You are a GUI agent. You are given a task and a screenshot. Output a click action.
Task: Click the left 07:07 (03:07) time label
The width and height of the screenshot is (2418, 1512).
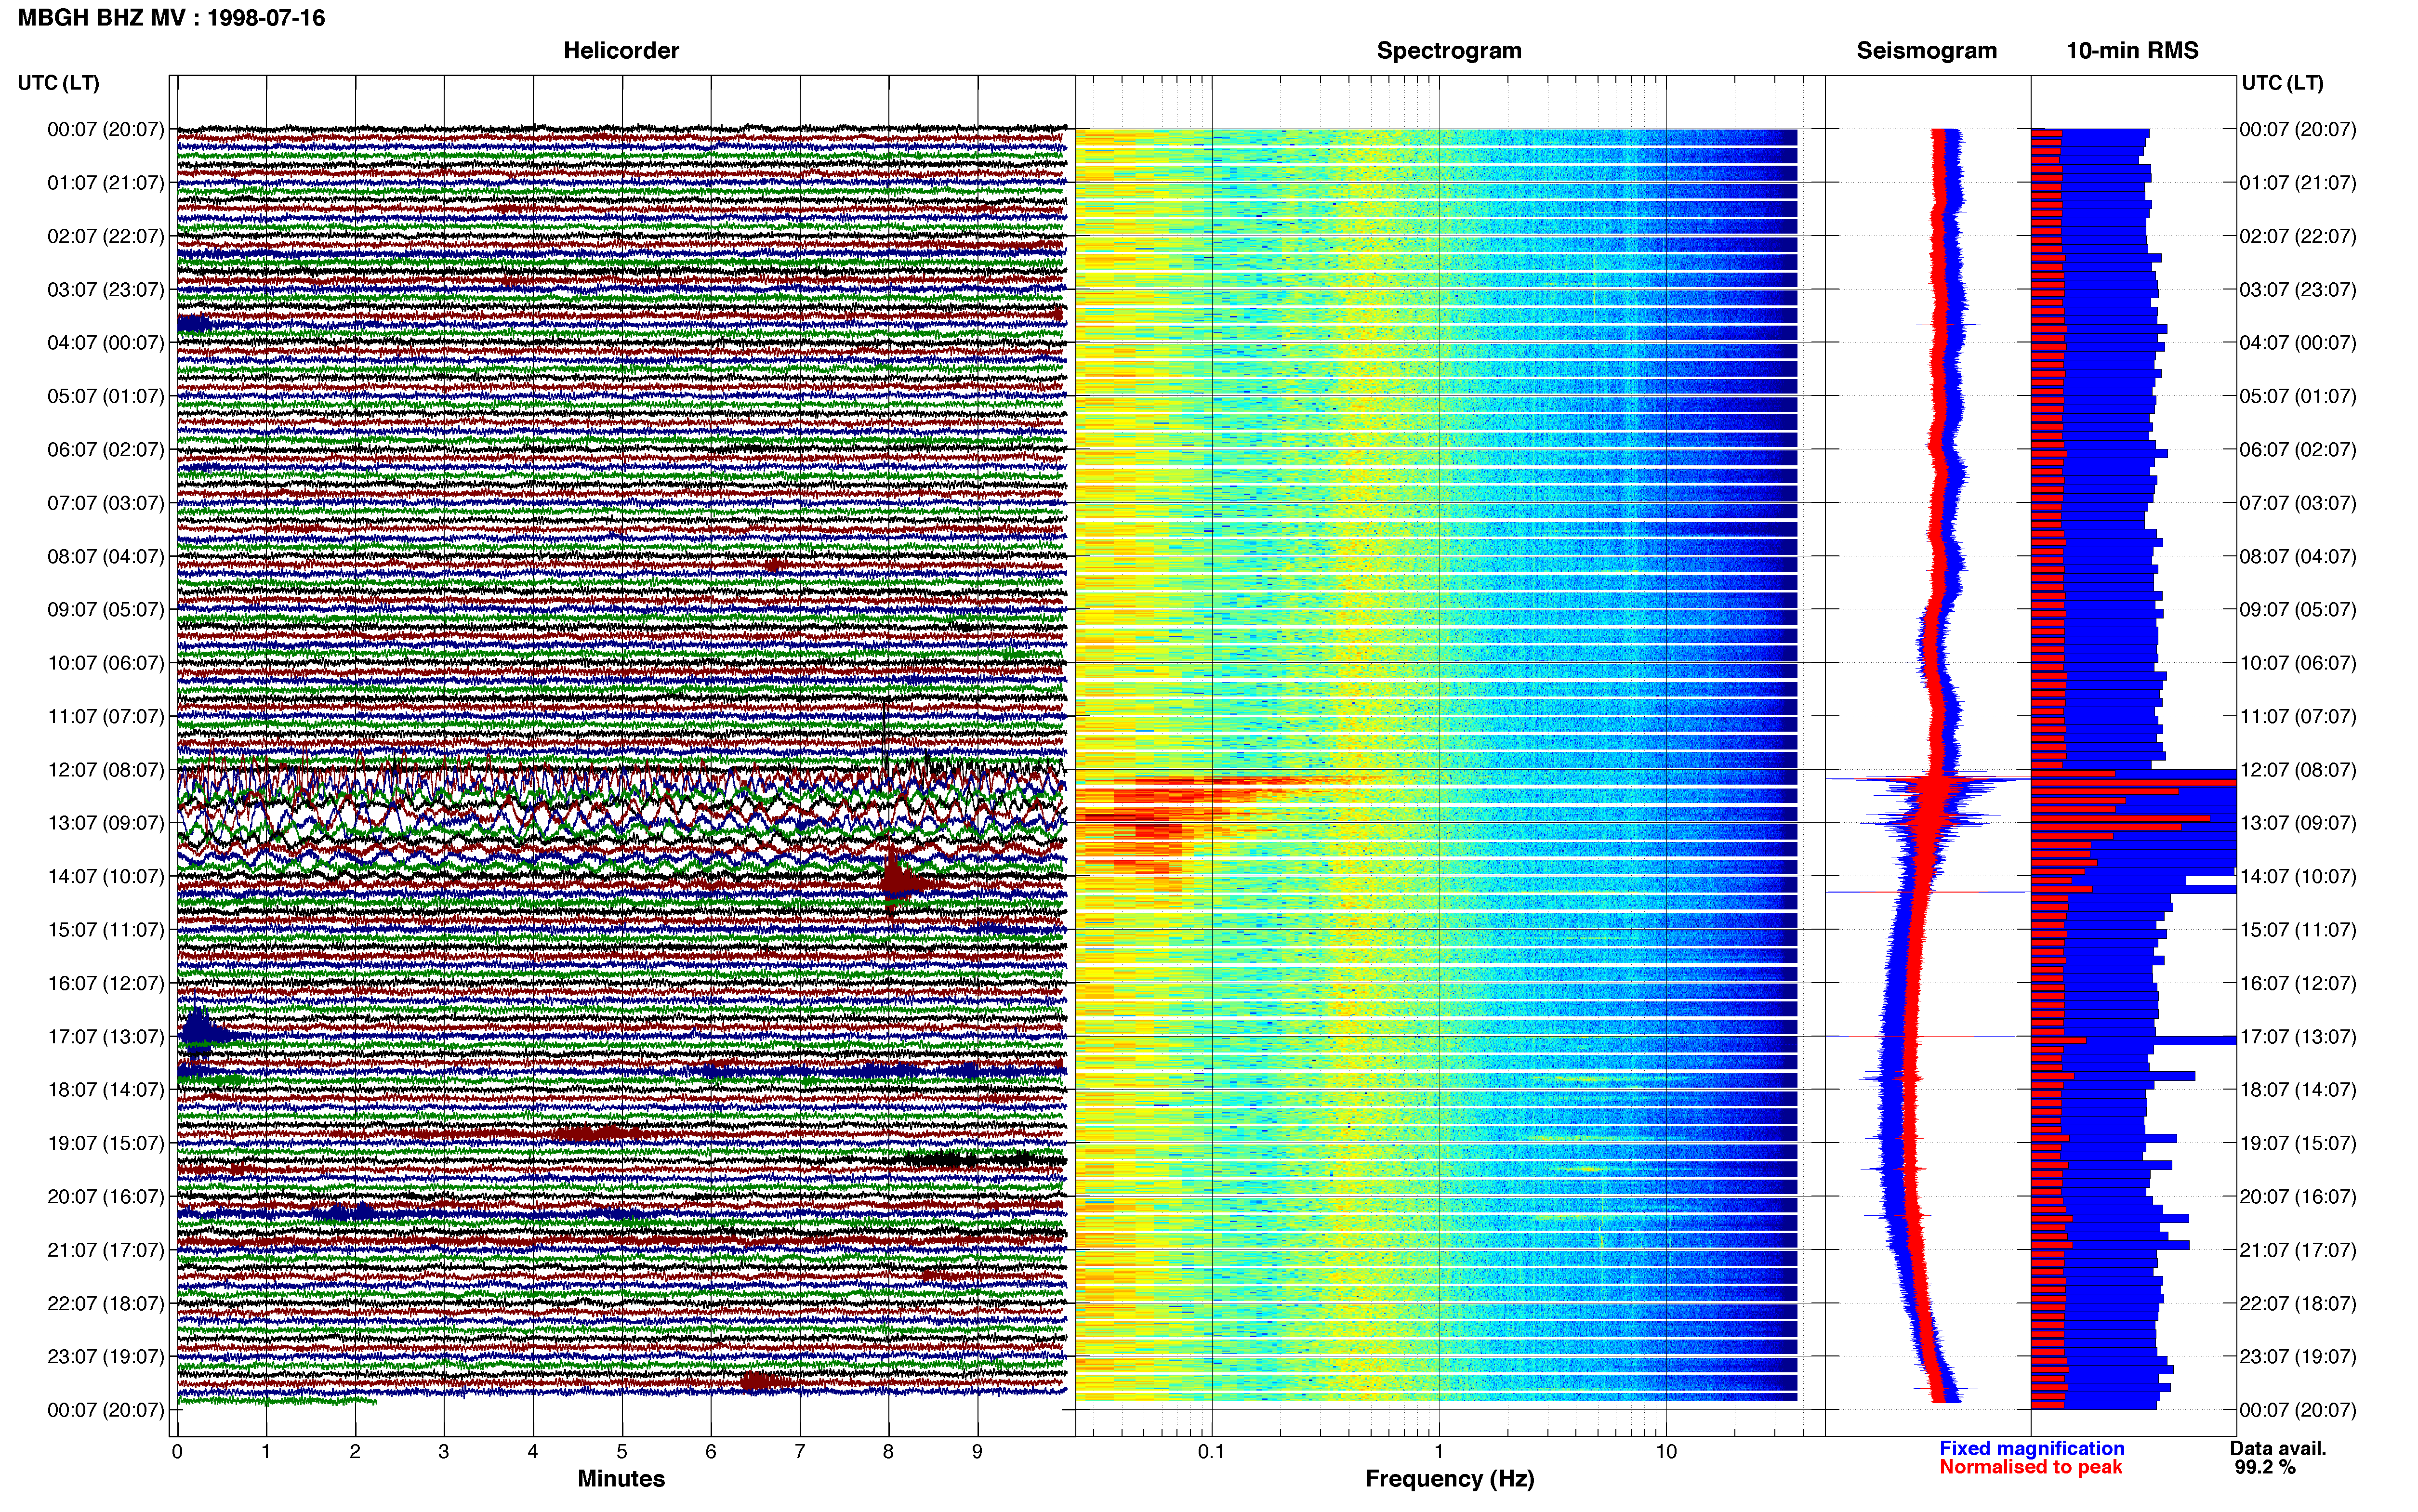click(106, 503)
